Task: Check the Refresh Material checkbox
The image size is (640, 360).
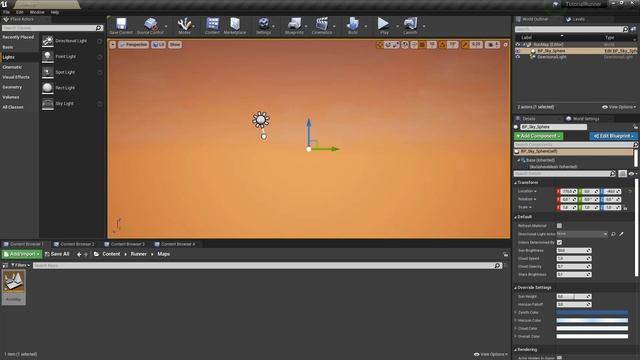Action: coord(559,226)
